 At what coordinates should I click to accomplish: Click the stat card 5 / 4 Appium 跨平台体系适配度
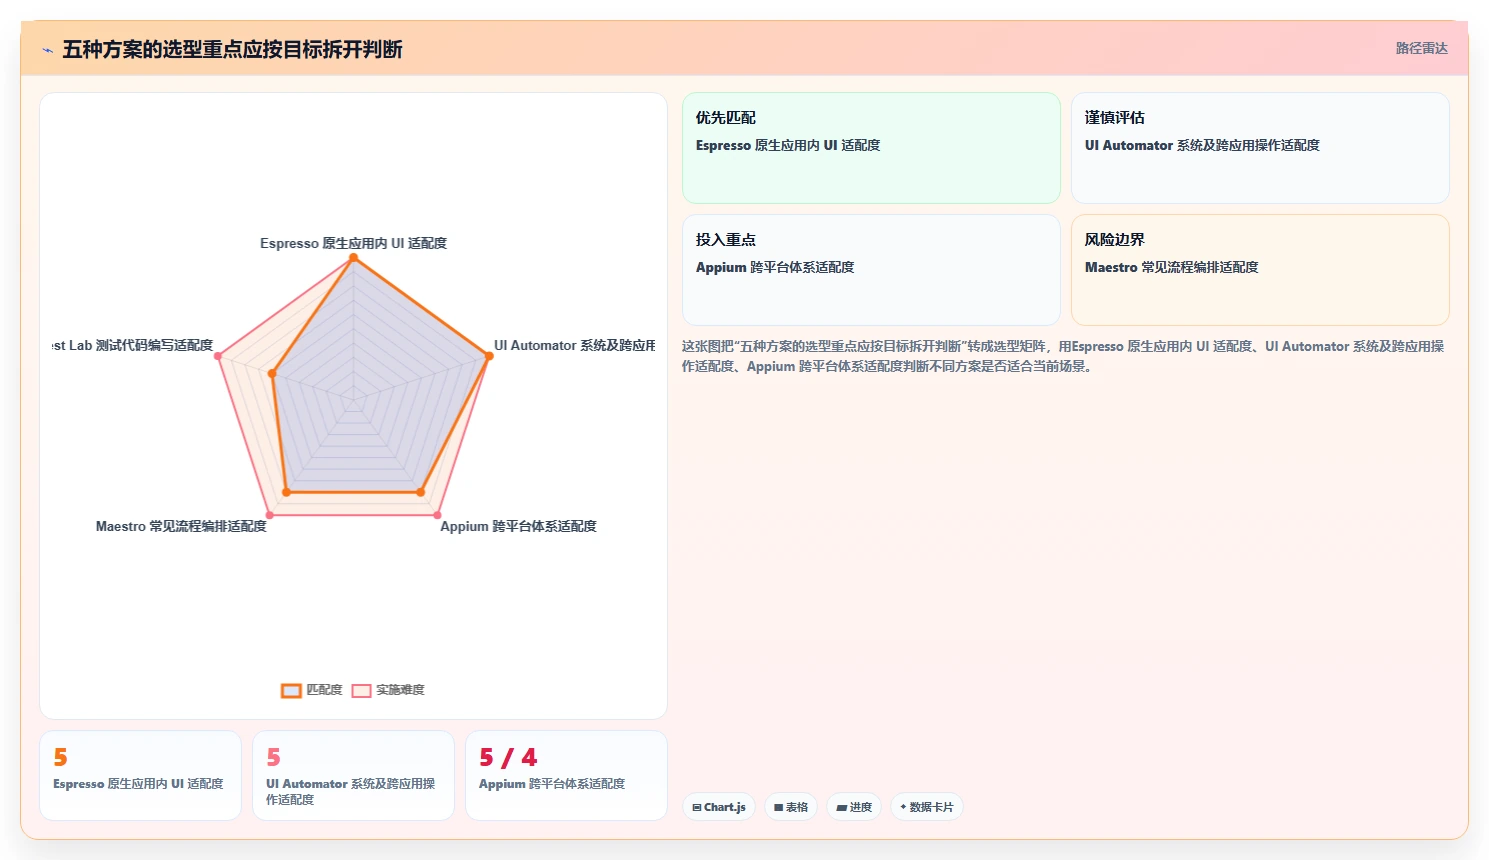pos(566,775)
